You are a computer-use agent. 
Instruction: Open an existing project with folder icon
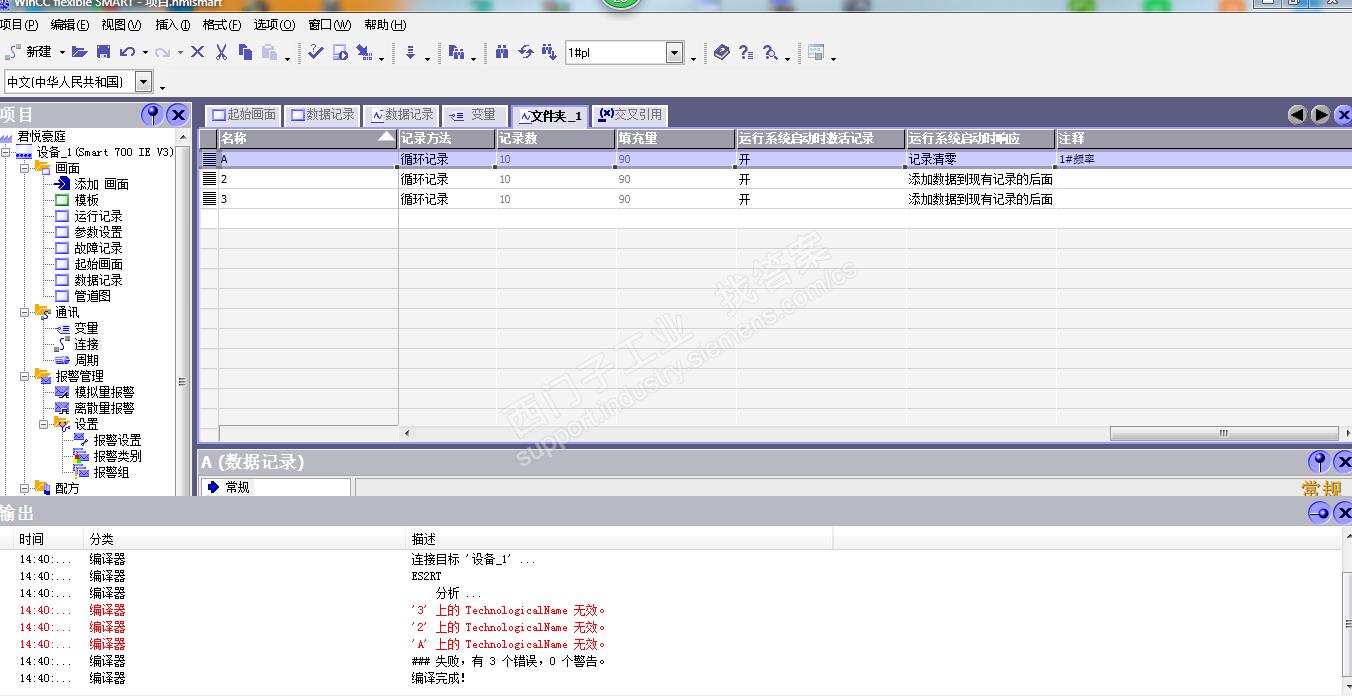pyautogui.click(x=80, y=52)
